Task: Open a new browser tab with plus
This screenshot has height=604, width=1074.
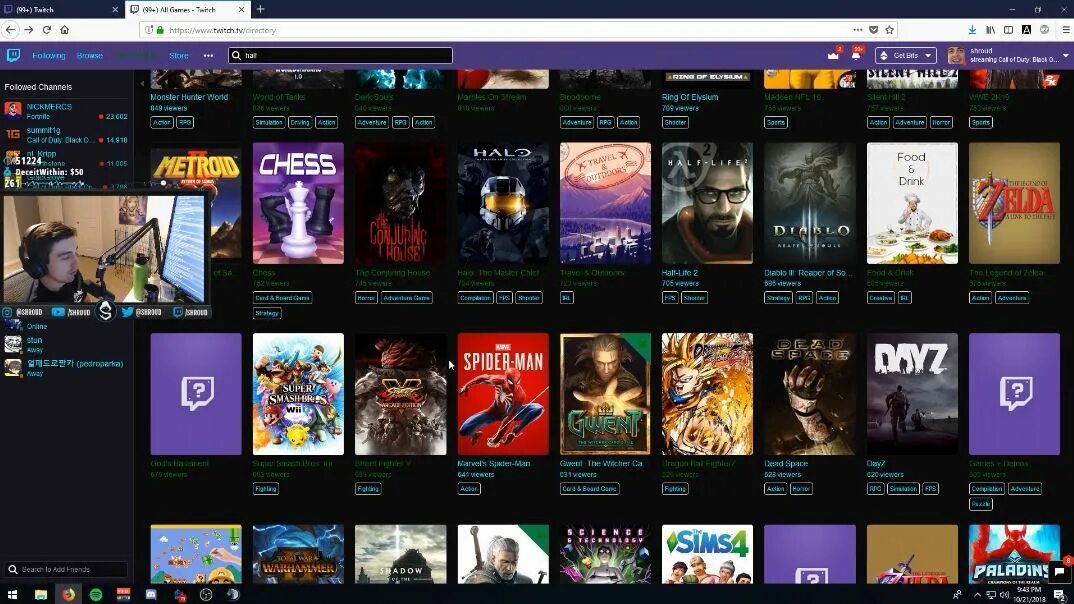Action: point(260,10)
